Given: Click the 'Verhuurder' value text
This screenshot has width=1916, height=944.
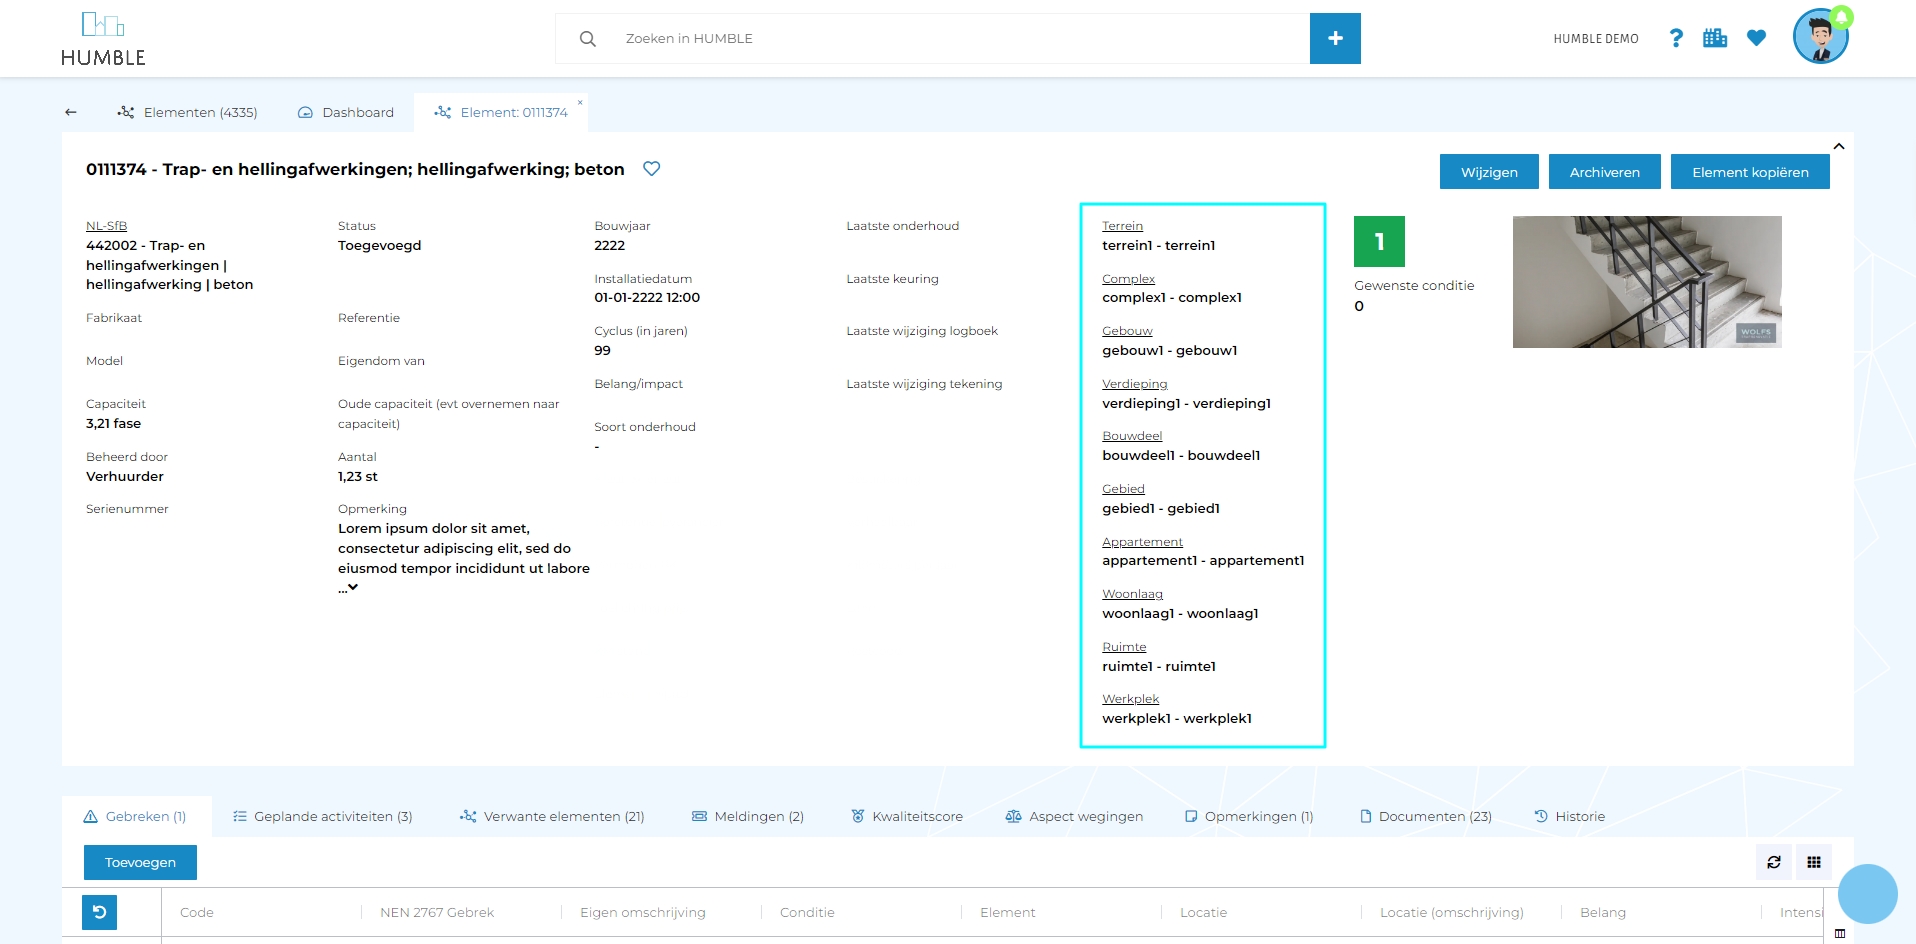Looking at the screenshot, I should (125, 477).
